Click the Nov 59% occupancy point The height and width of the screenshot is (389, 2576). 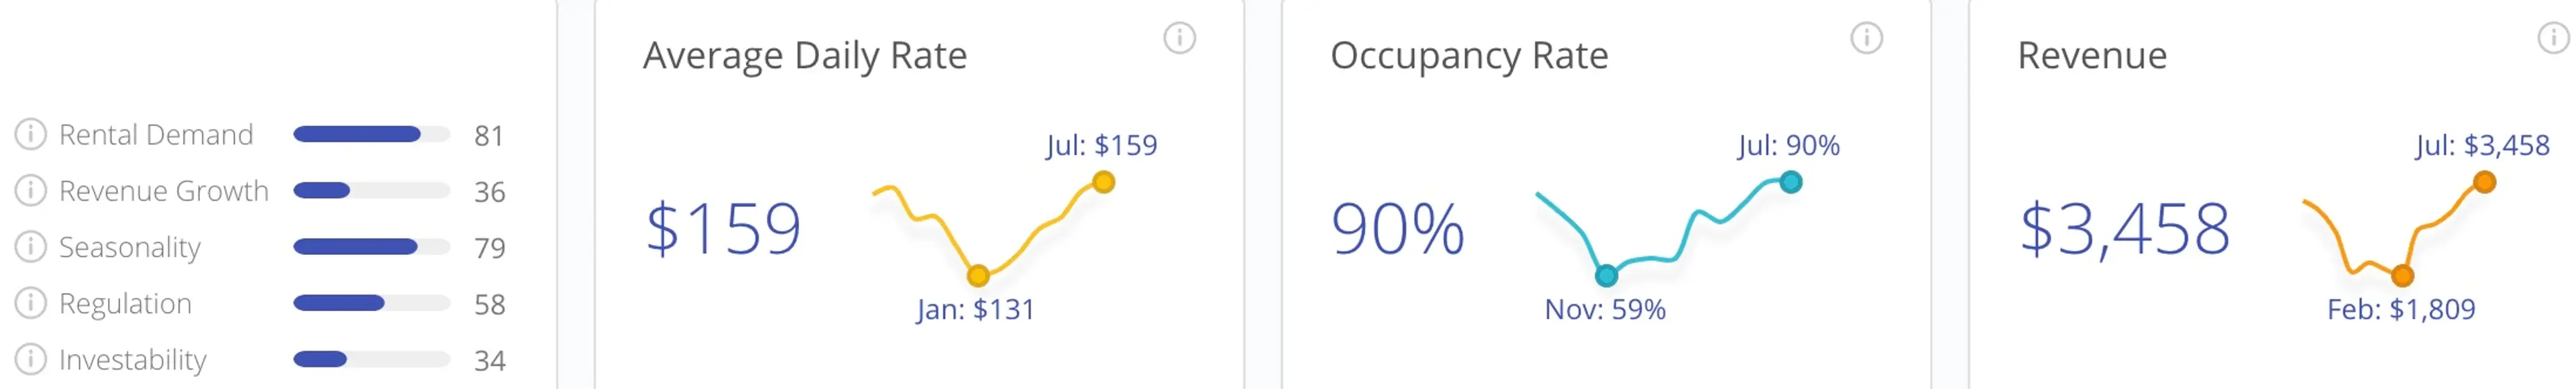click(x=1606, y=275)
